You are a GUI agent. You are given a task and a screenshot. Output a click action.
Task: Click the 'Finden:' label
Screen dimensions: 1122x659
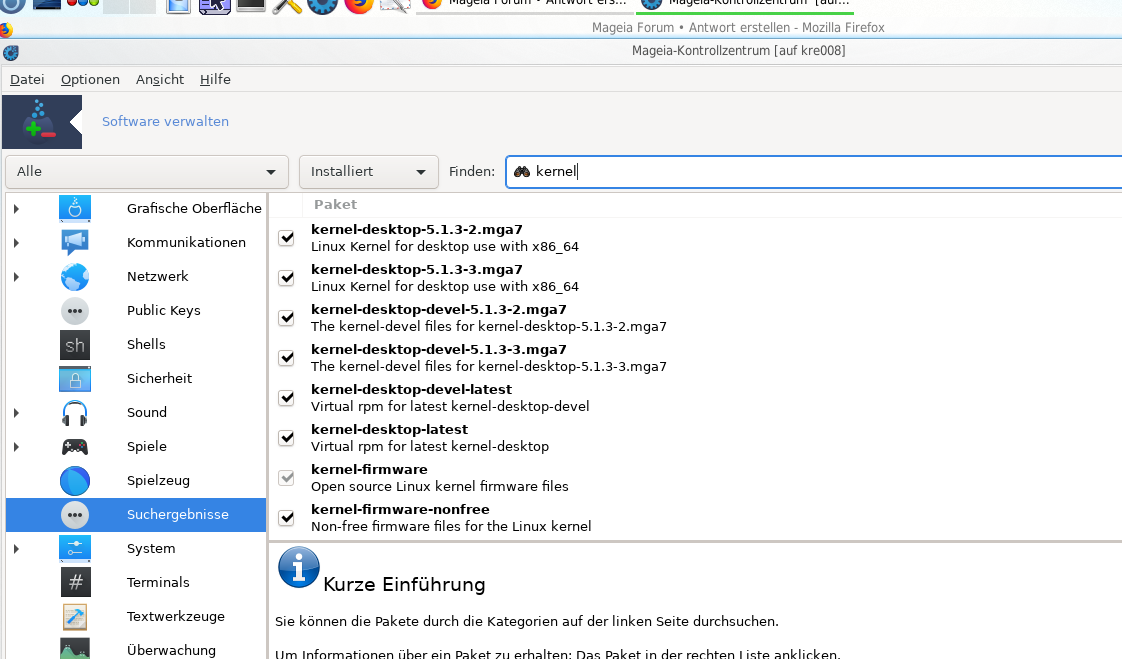coord(472,172)
